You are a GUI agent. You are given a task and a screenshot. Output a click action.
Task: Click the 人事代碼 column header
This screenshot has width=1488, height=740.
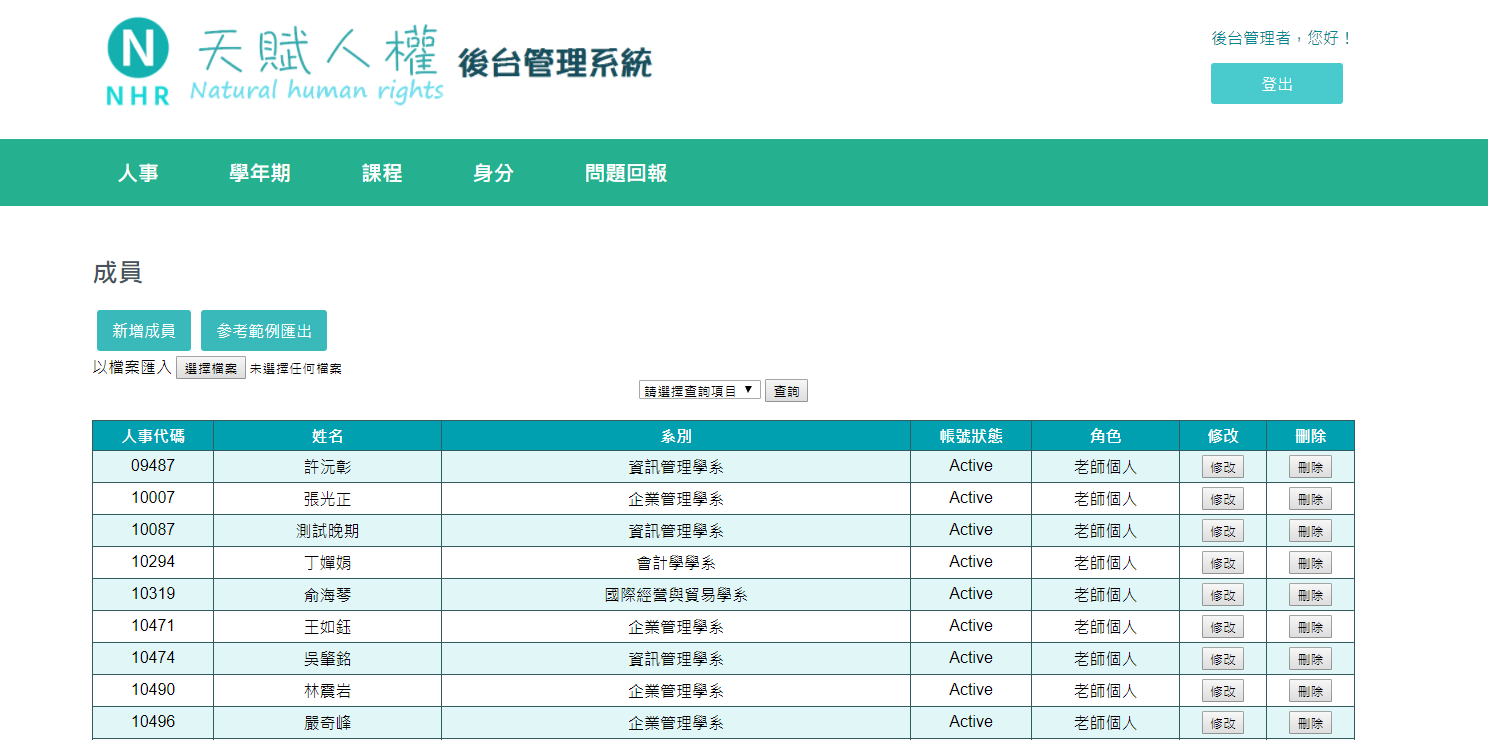point(153,436)
